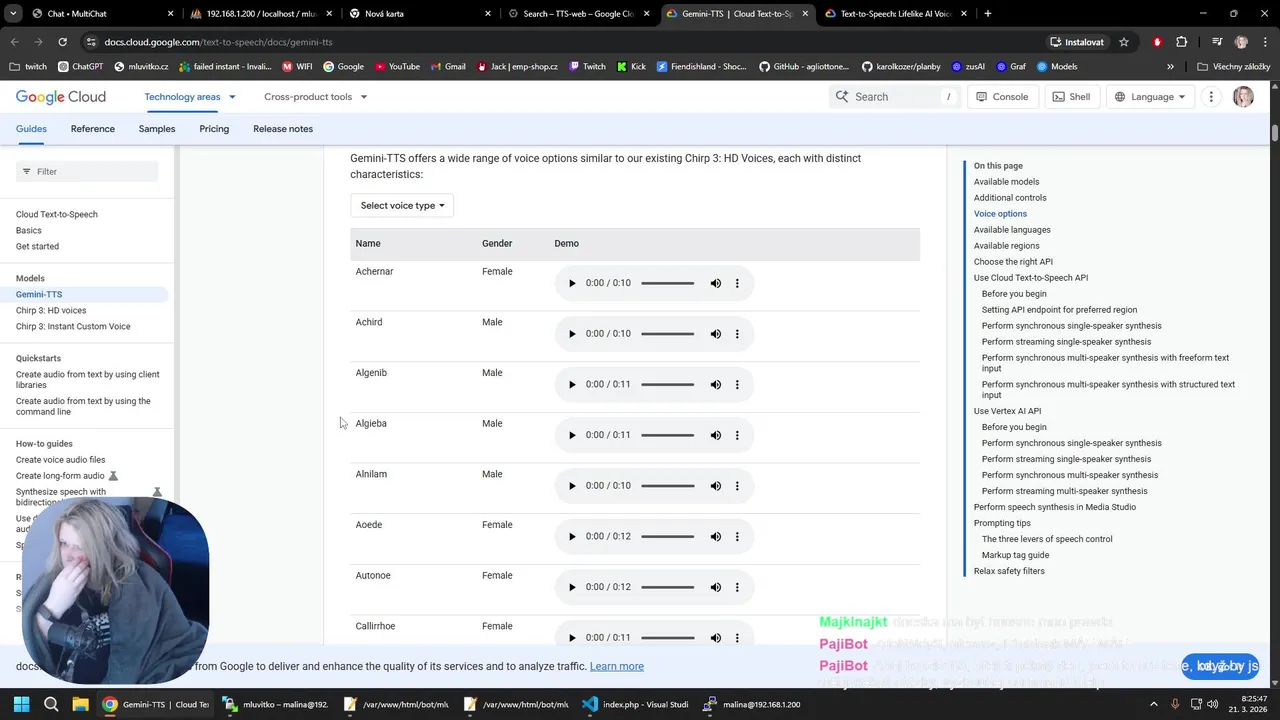Open the Select voice type dropdown
Image resolution: width=1280 pixels, height=720 pixels.
pyautogui.click(x=402, y=205)
